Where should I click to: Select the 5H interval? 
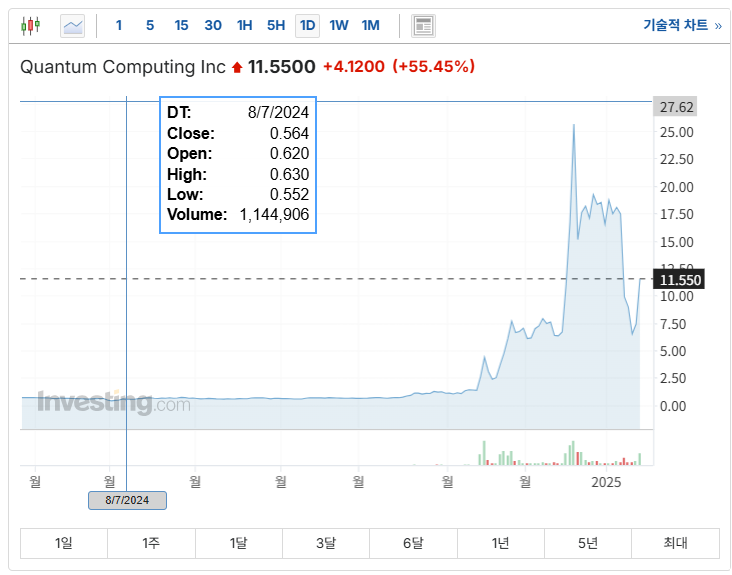[x=276, y=25]
